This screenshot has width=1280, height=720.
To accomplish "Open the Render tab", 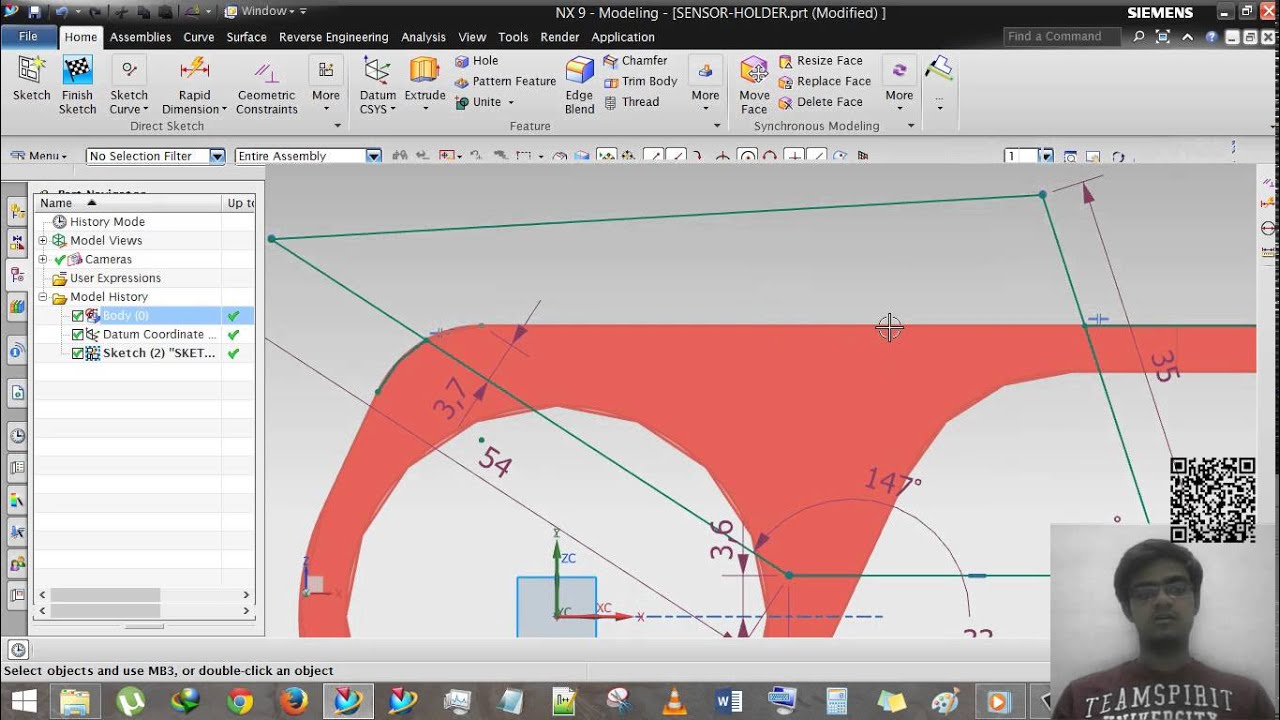I will [559, 37].
